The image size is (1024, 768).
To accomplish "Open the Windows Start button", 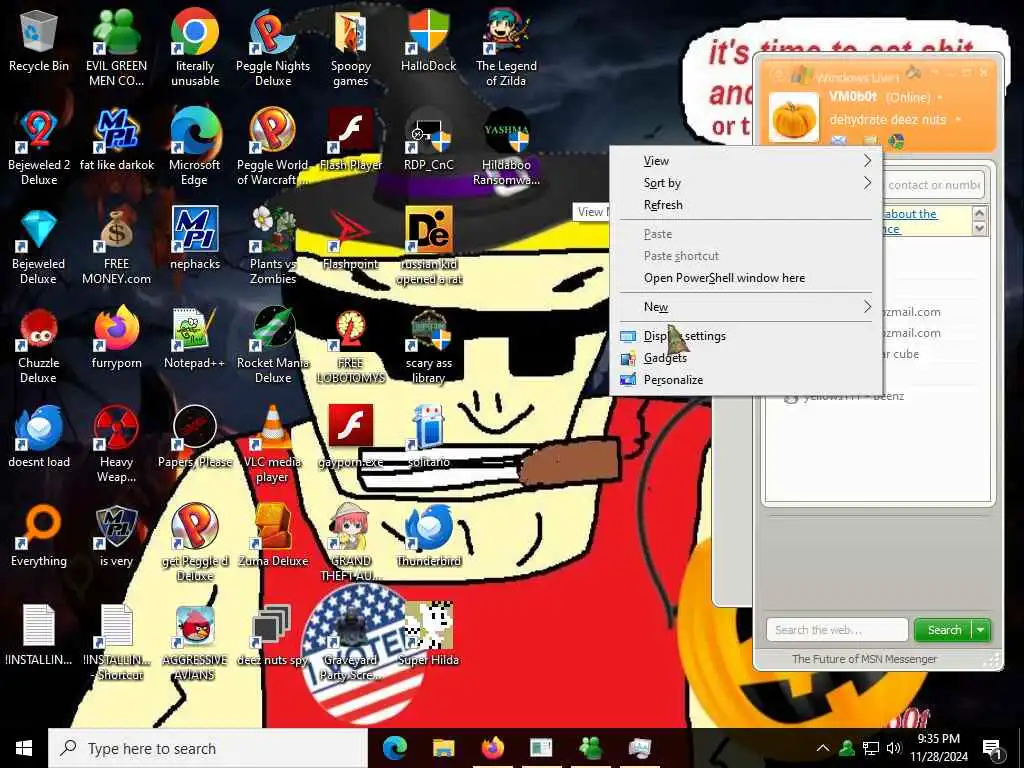I will point(24,748).
